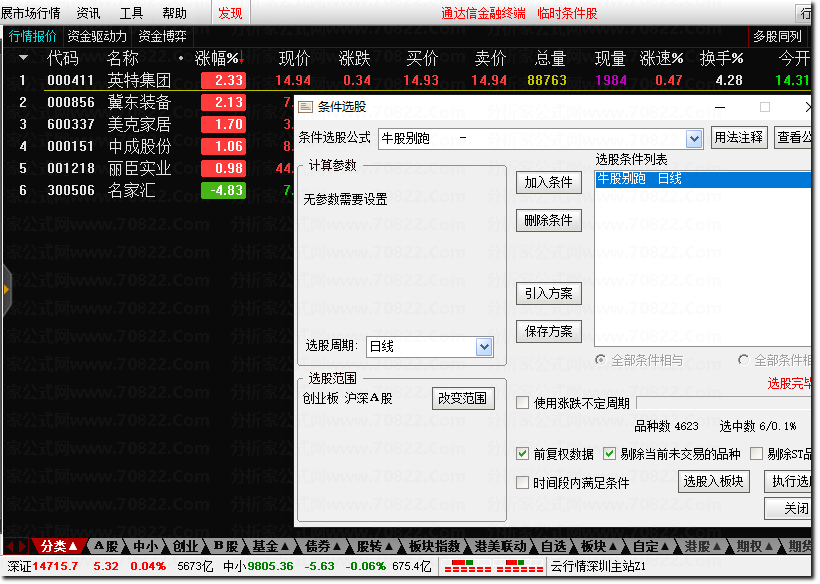
Task: Switch to the 中小 bottom tab
Action: (x=145, y=546)
